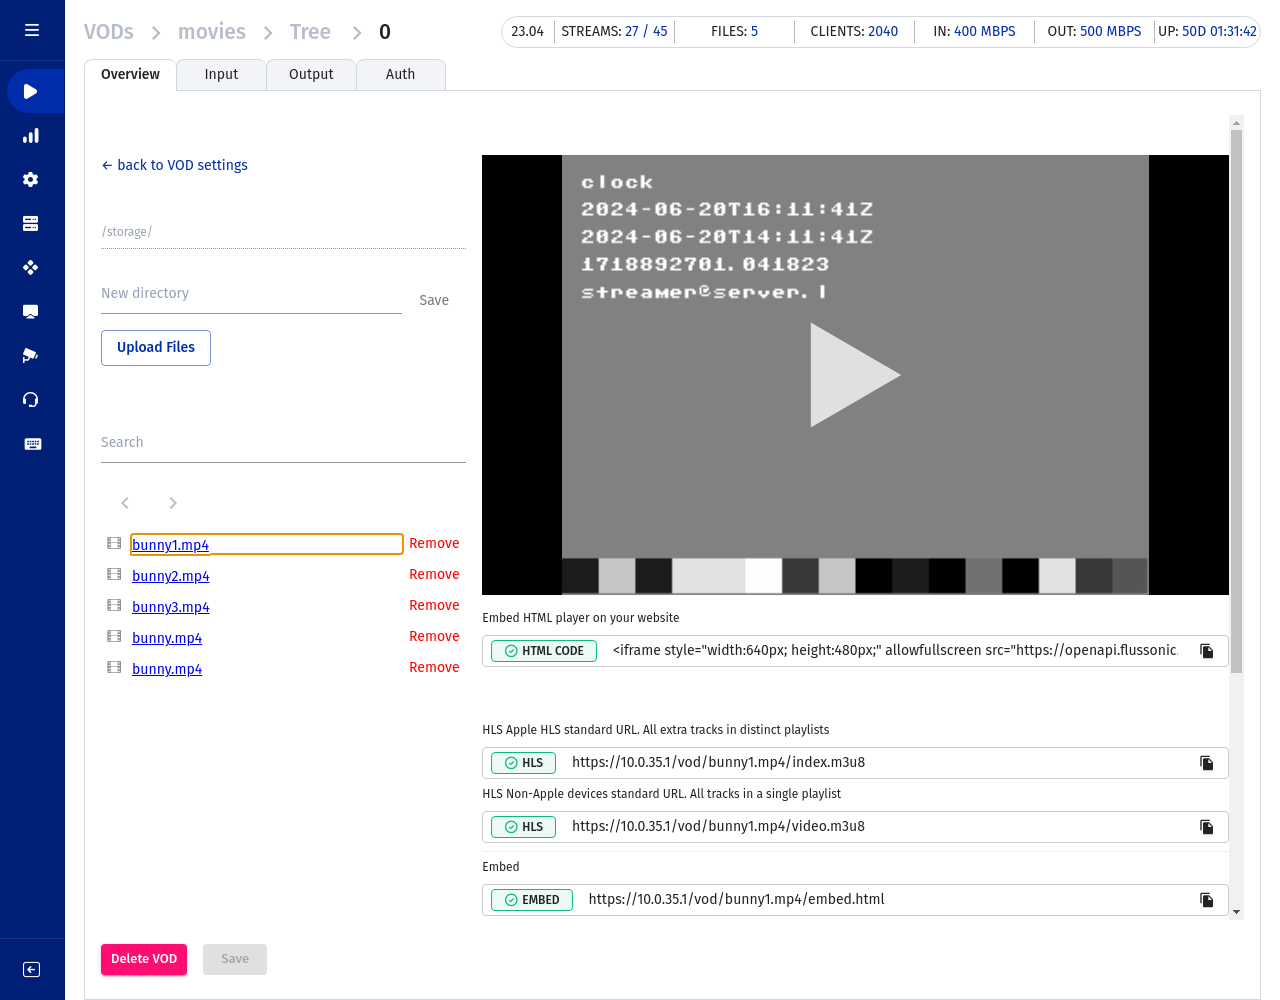Copy the index.m3u8 HLS URL
Image resolution: width=1280 pixels, height=1000 pixels.
(x=1206, y=763)
